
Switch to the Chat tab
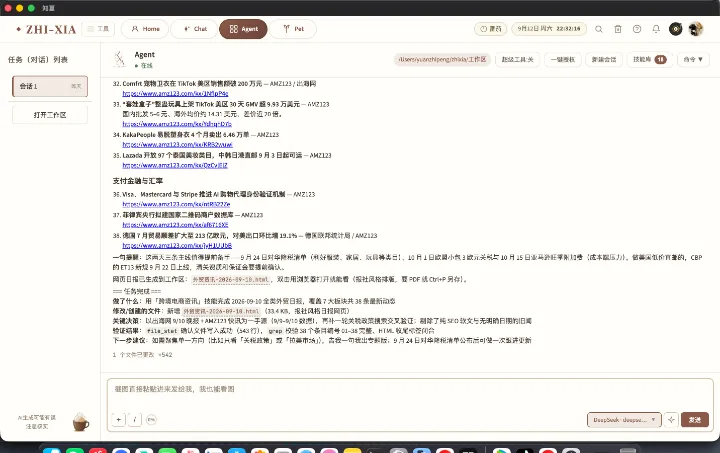click(195, 29)
